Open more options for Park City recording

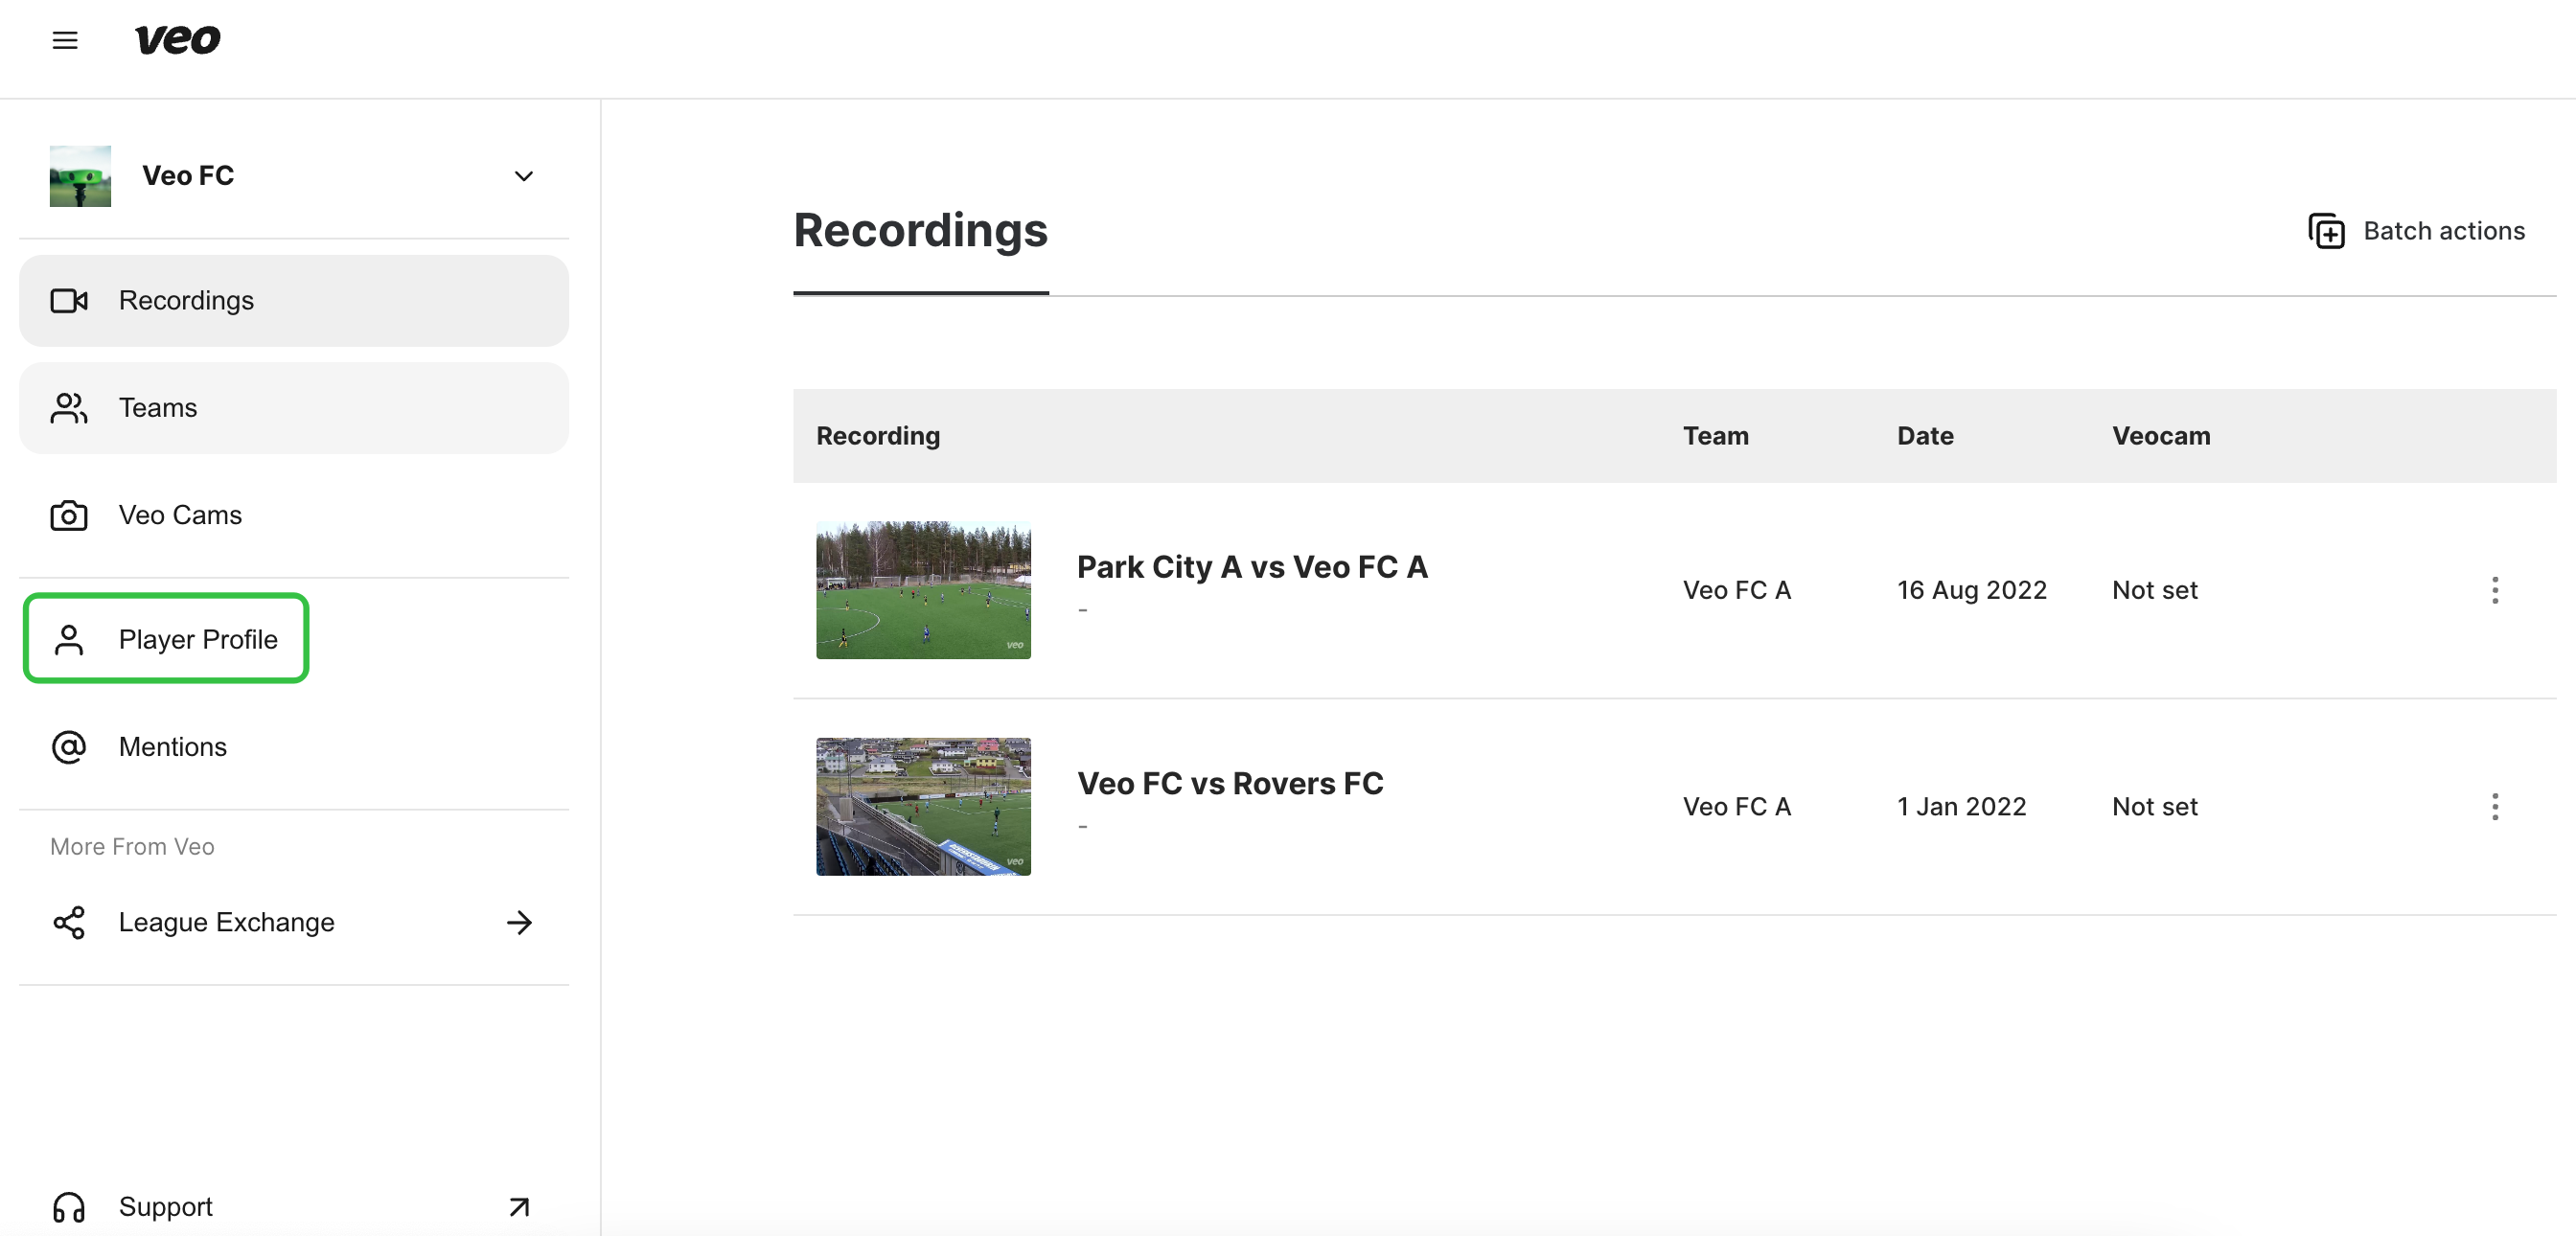coord(2495,590)
